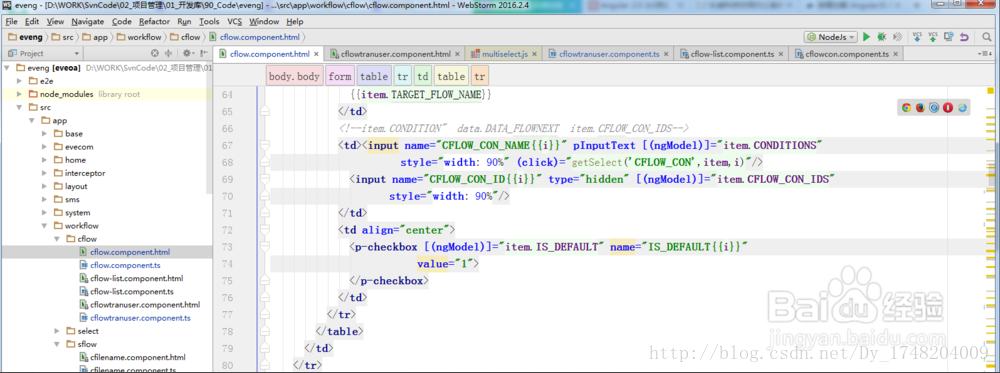The width and height of the screenshot is (1000, 373).
Task: Expand the base folder
Action: [45, 134]
